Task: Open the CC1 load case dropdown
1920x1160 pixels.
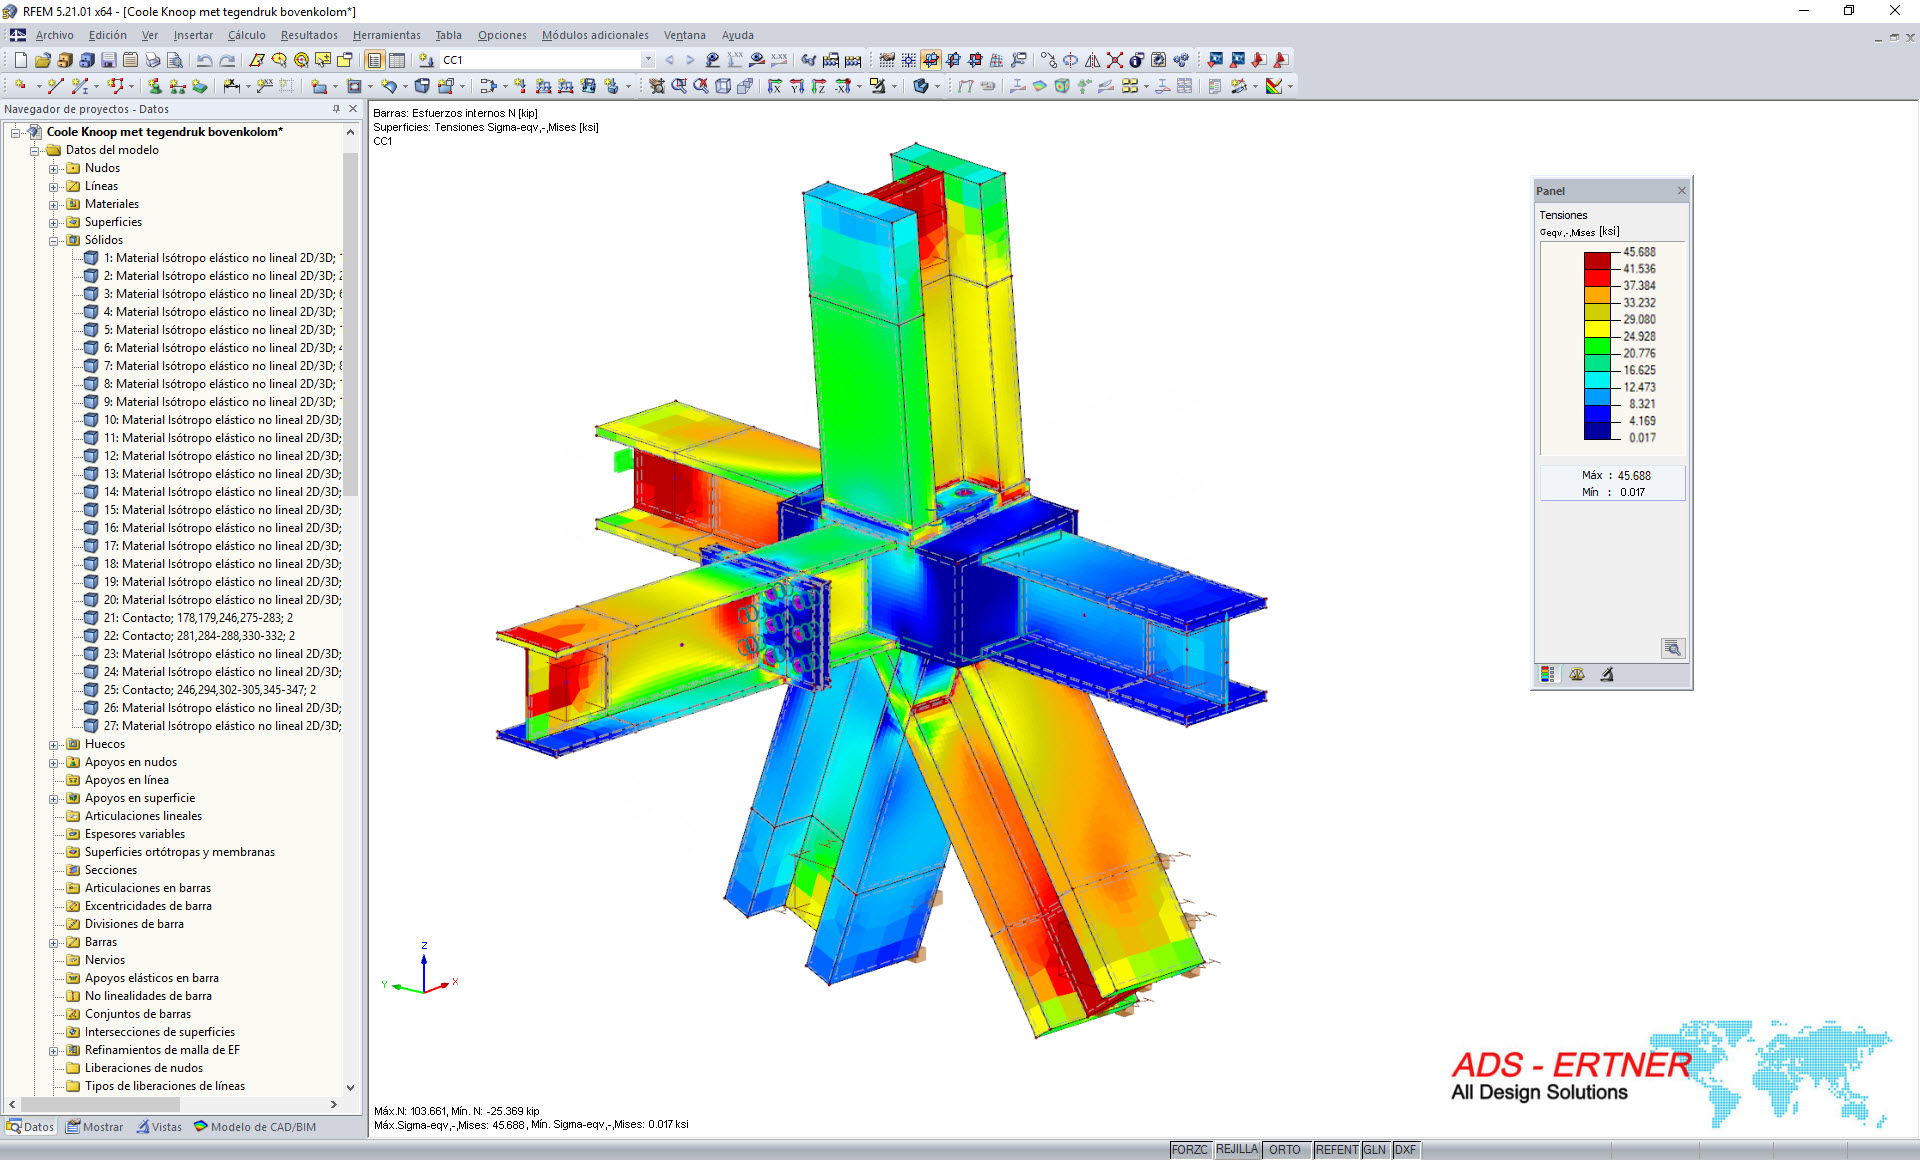Action: pyautogui.click(x=646, y=60)
